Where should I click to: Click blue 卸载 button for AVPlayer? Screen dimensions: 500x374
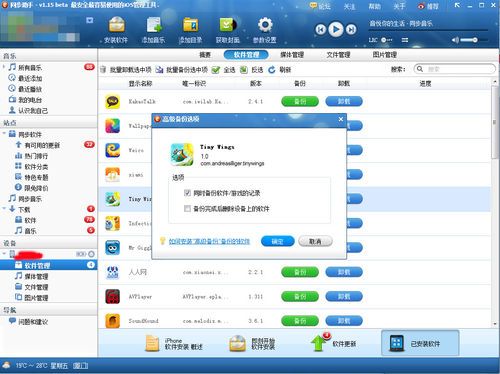pyautogui.click(x=344, y=296)
